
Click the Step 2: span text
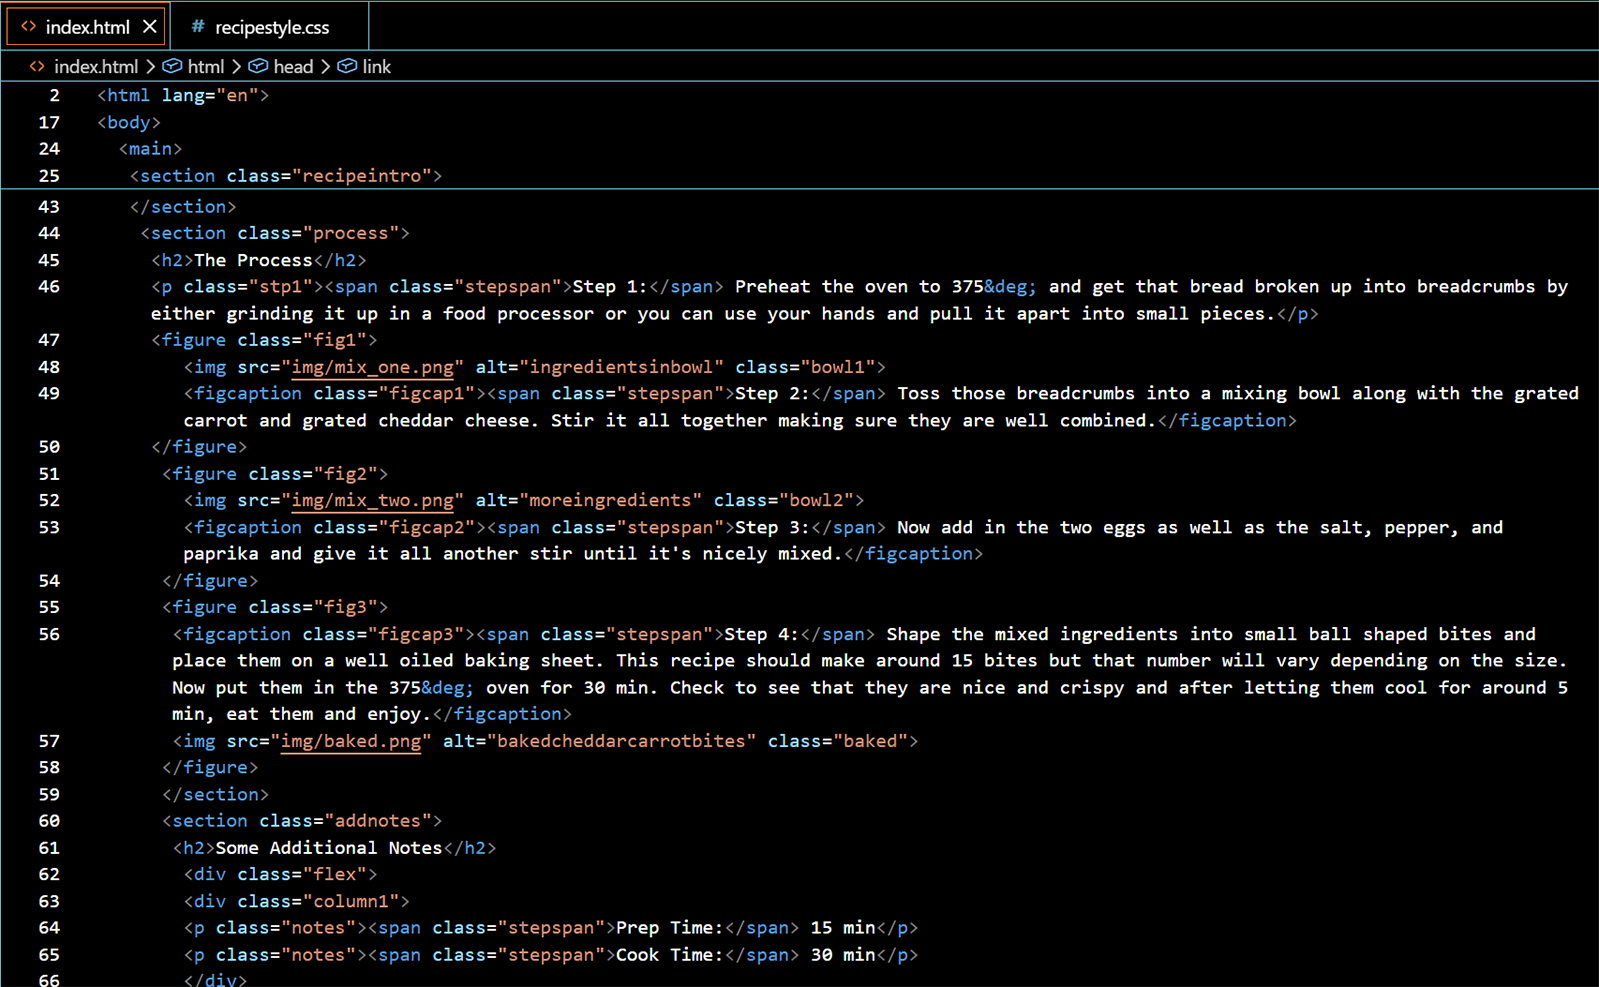(772, 394)
